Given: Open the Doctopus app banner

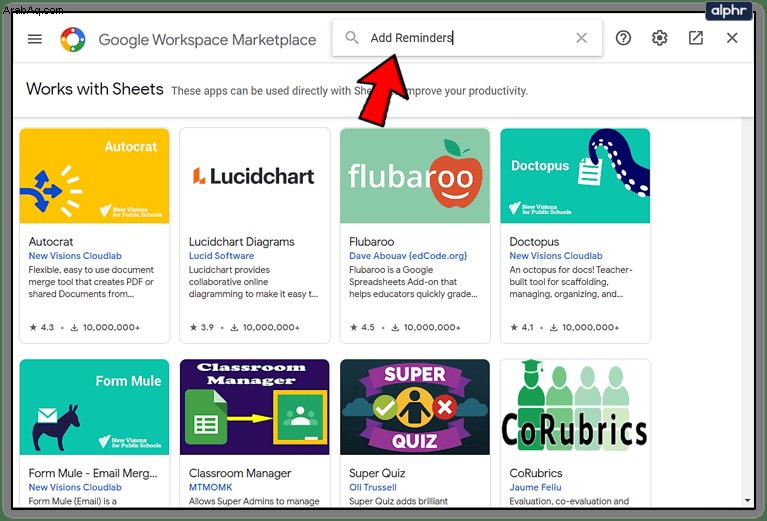Looking at the screenshot, I should tap(575, 176).
